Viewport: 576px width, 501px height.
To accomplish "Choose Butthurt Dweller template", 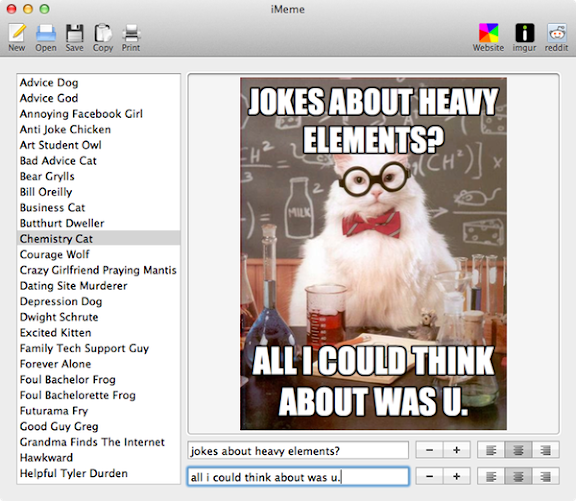I will (x=98, y=223).
